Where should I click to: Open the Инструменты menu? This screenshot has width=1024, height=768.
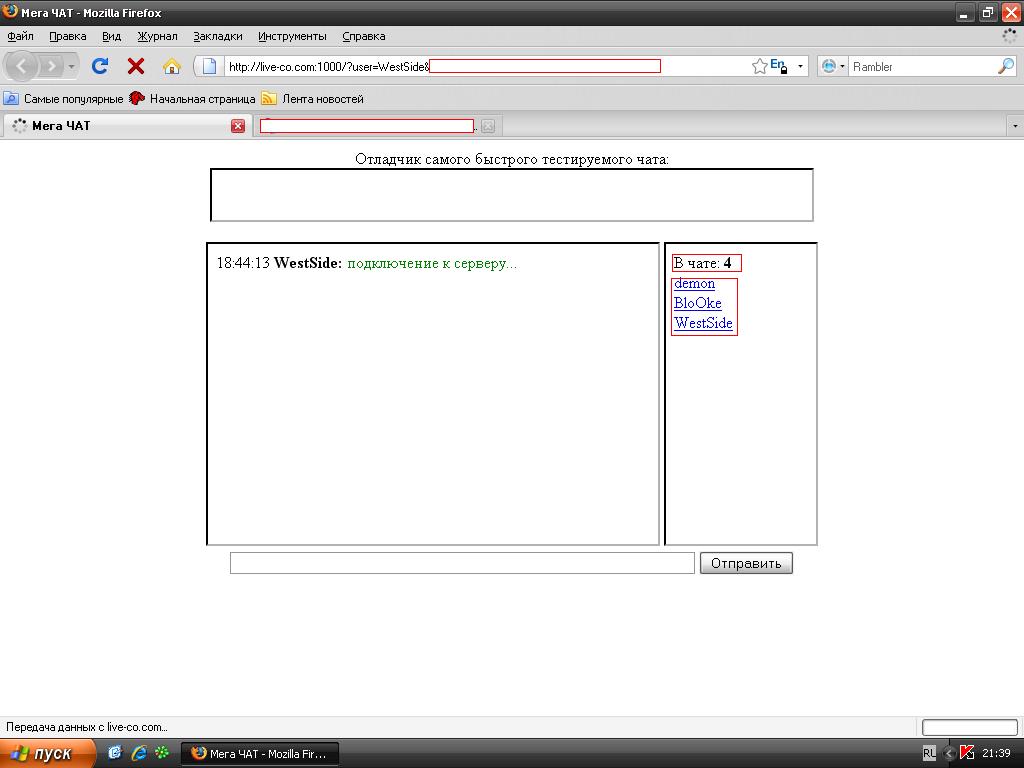coord(292,36)
